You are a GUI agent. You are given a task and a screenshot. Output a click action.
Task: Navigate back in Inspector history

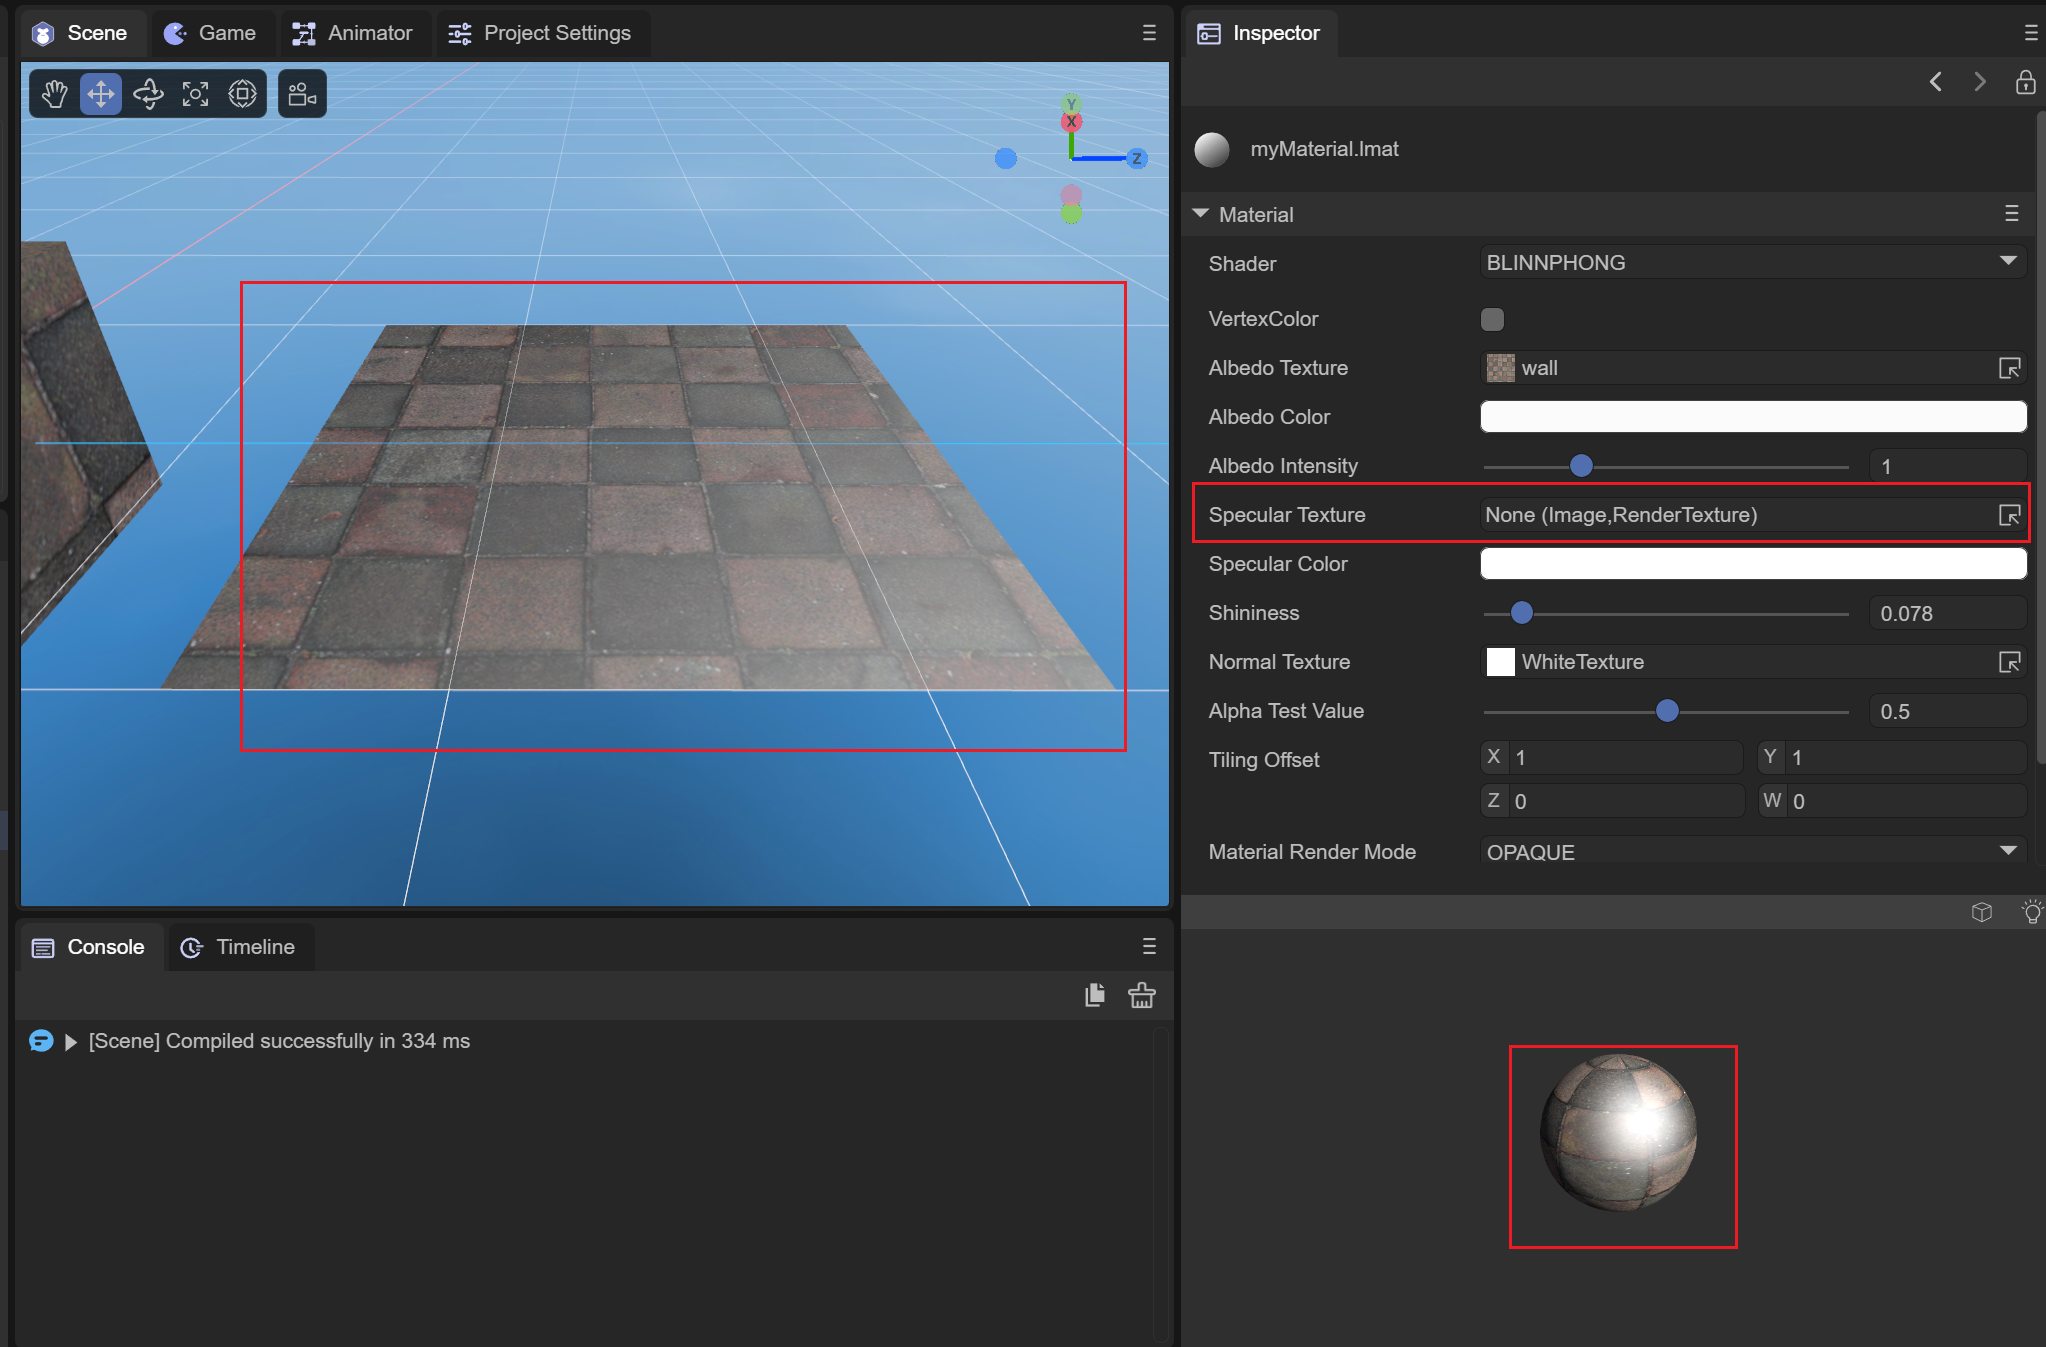tap(1936, 82)
